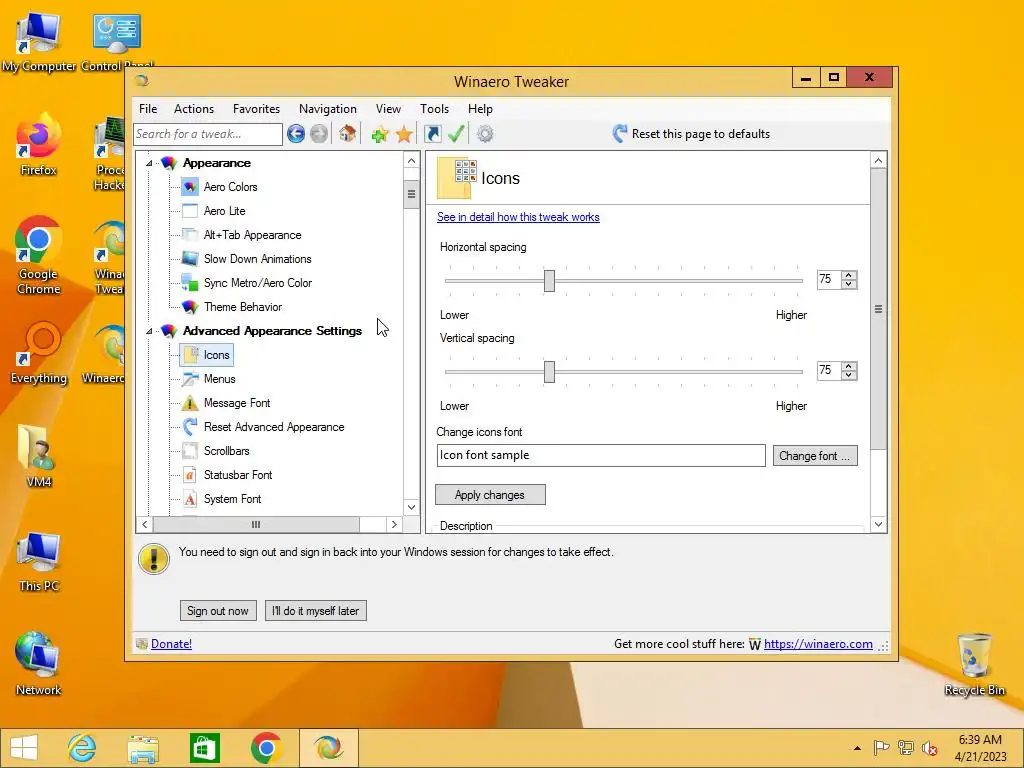Select Icons under Advanced Appearance Settings

point(216,355)
